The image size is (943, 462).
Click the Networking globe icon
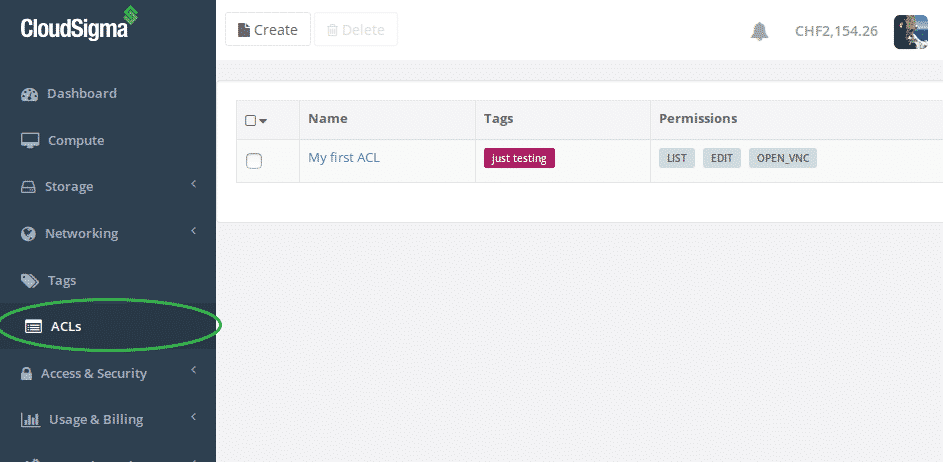[x=28, y=233]
